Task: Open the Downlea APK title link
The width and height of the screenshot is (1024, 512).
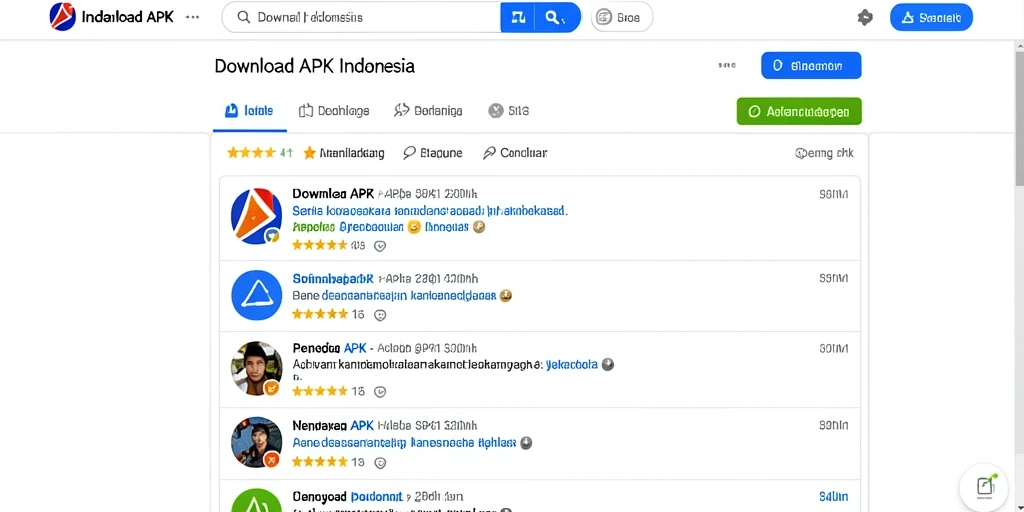Action: pyautogui.click(x=333, y=194)
